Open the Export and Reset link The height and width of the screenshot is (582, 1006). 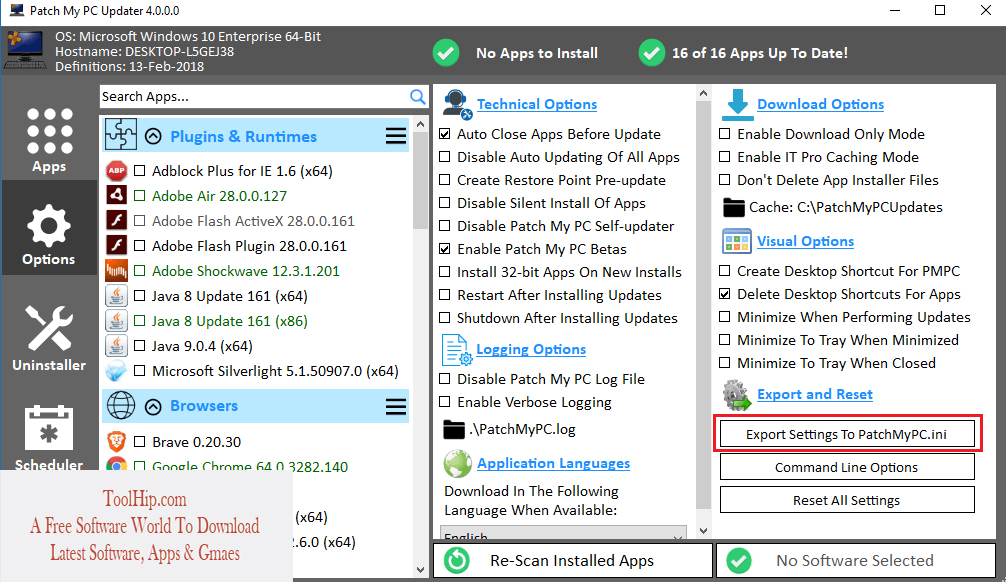pyautogui.click(x=815, y=395)
